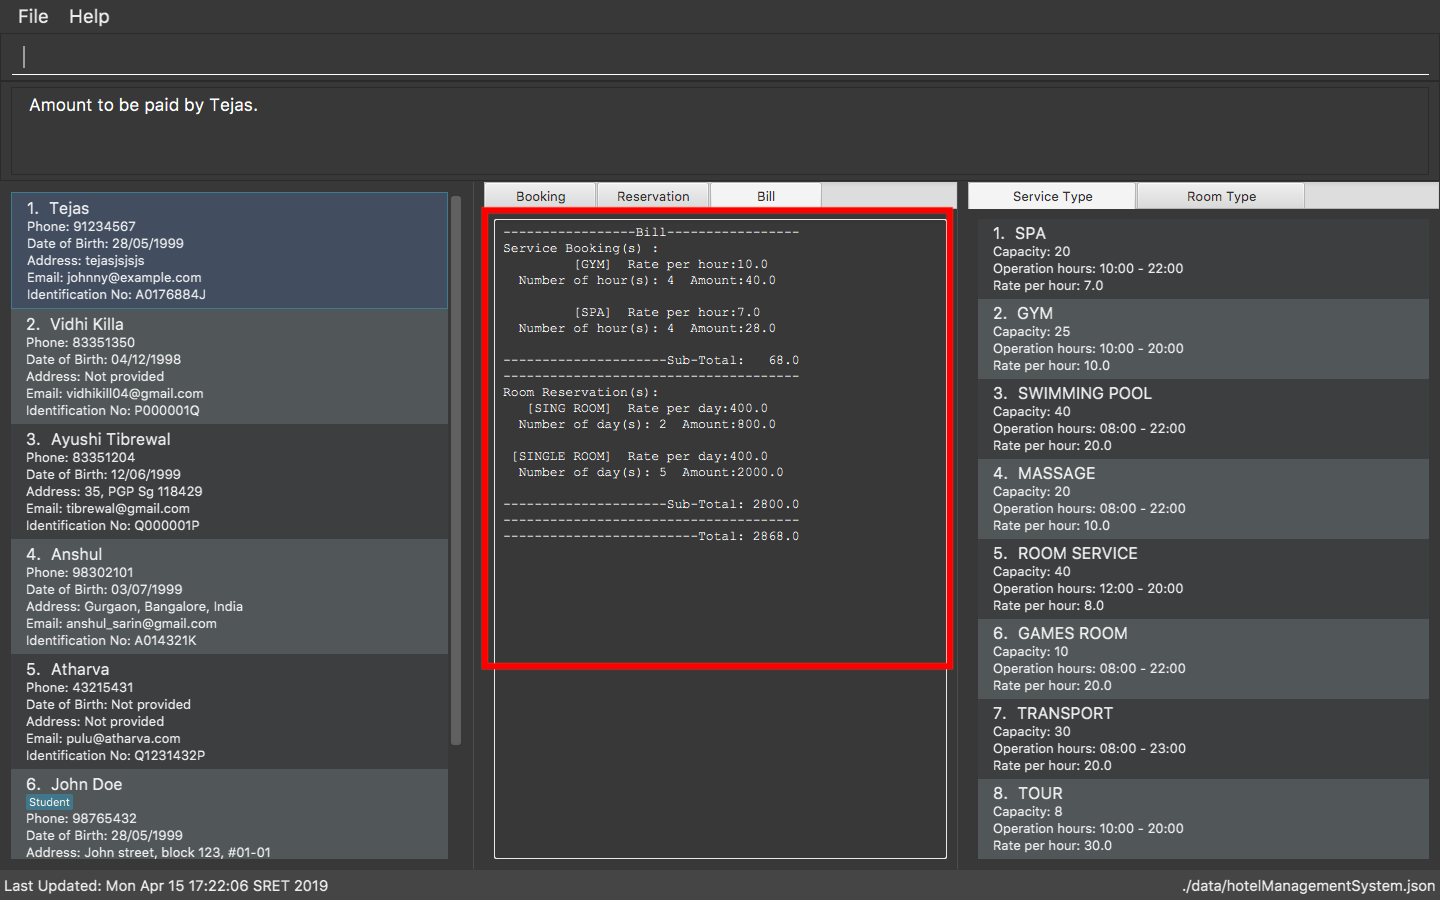Select guest card 3. Ayushi Tibrewal
Image resolution: width=1440 pixels, height=900 pixels.
tap(230, 481)
